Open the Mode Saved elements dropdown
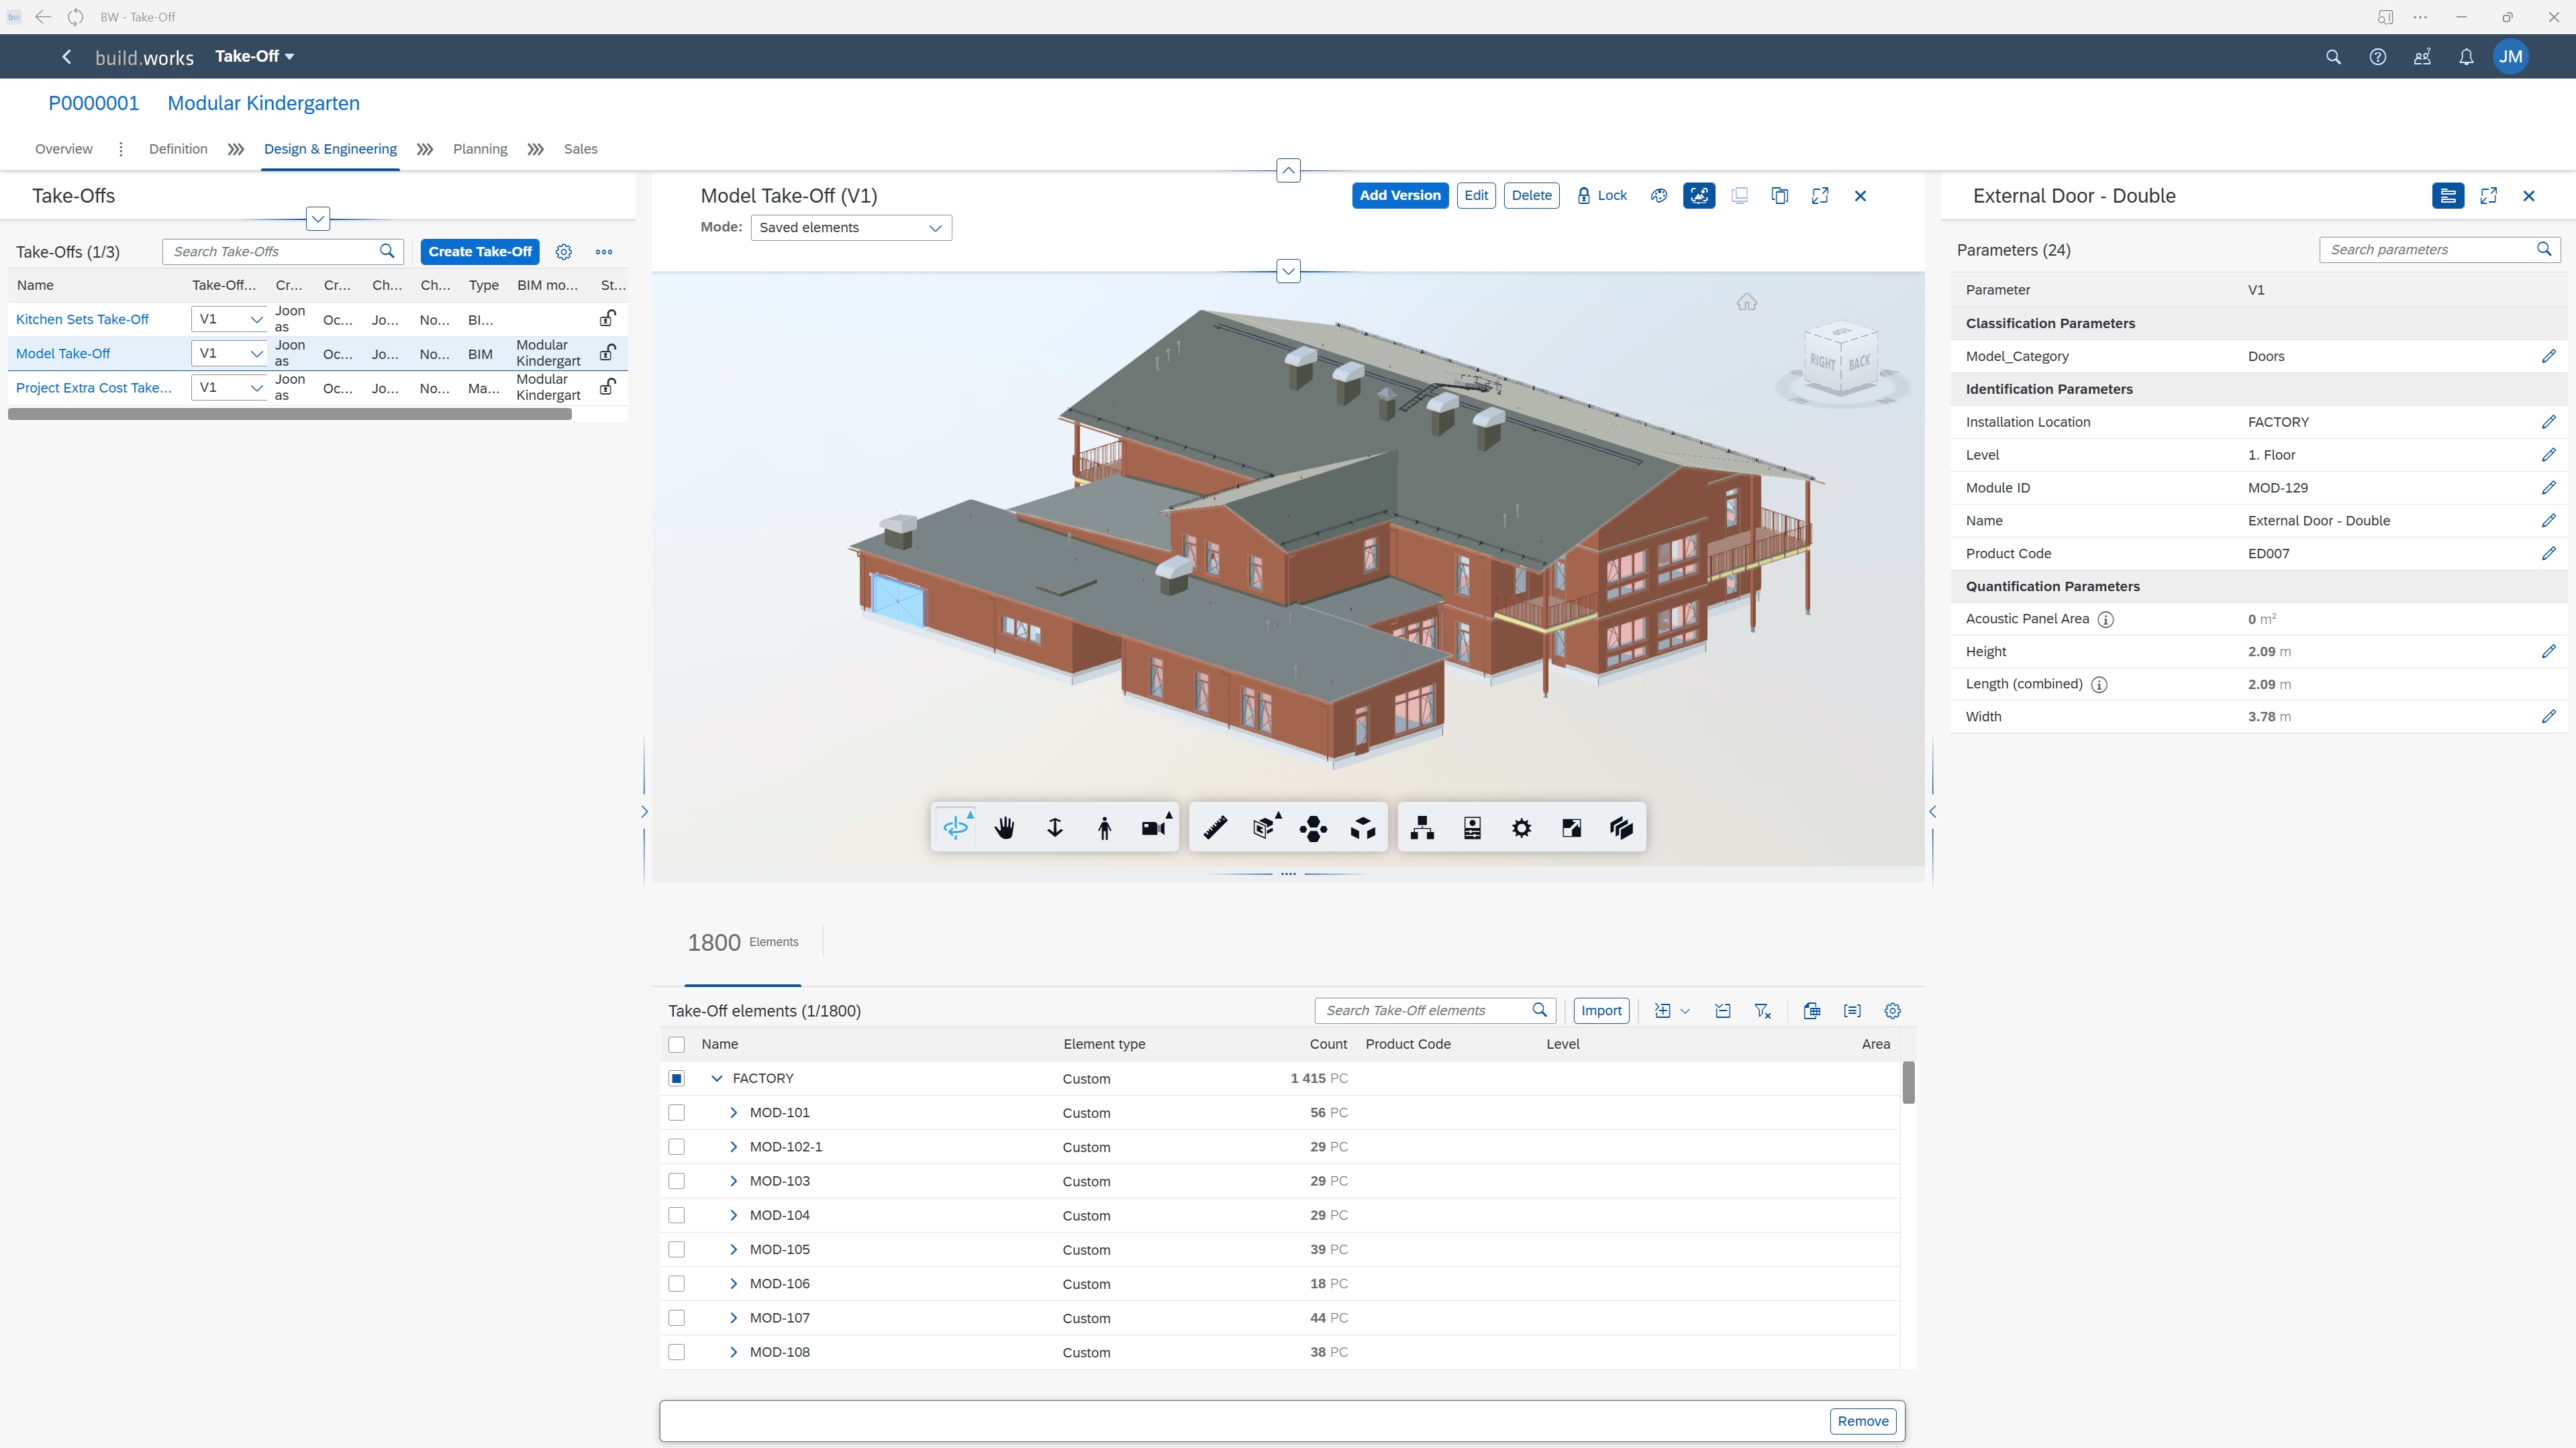The height and width of the screenshot is (1448, 2576). [x=850, y=228]
